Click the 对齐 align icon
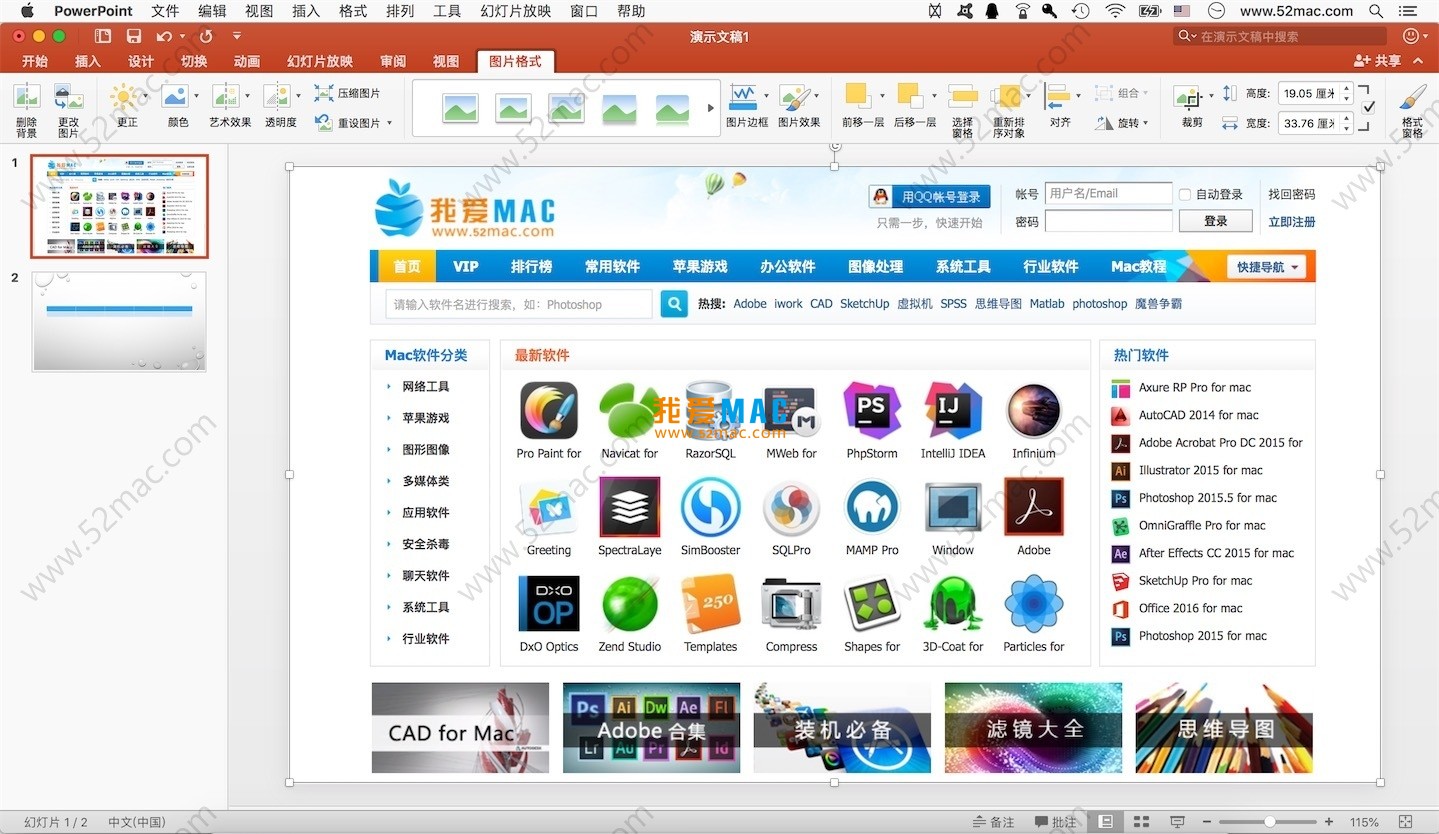The height and width of the screenshot is (834, 1439). coord(1056,98)
